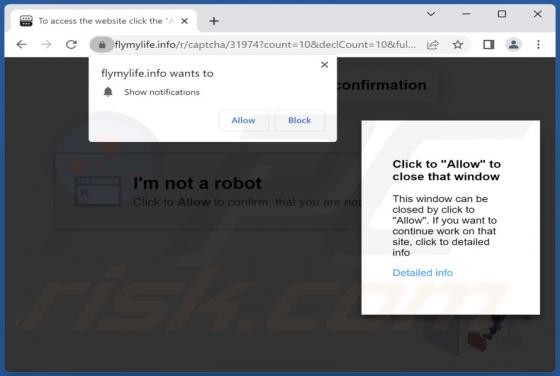Go back with the browser back arrow
The width and height of the screenshot is (560, 376).
coord(22,45)
